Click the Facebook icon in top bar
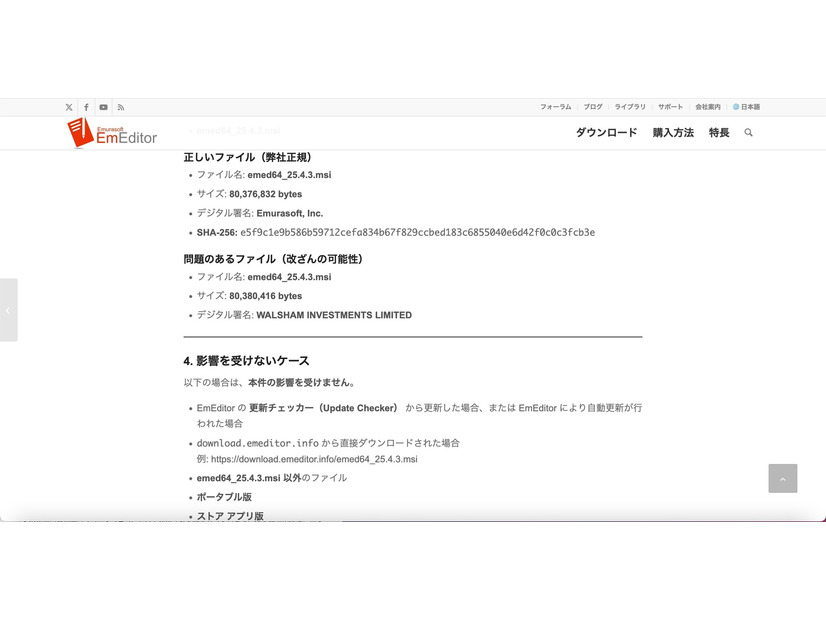826x620 pixels. coord(86,107)
